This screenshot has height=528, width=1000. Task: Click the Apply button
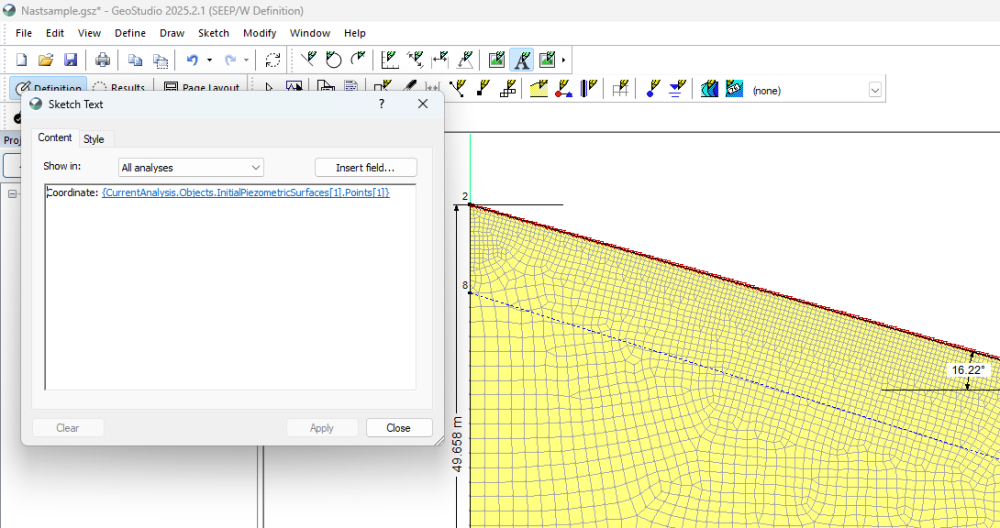click(x=321, y=428)
